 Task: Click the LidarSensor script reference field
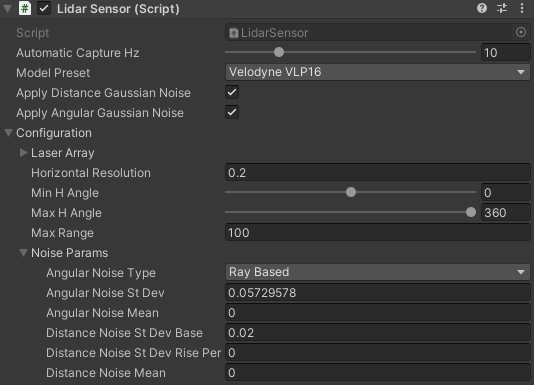[x=377, y=33]
